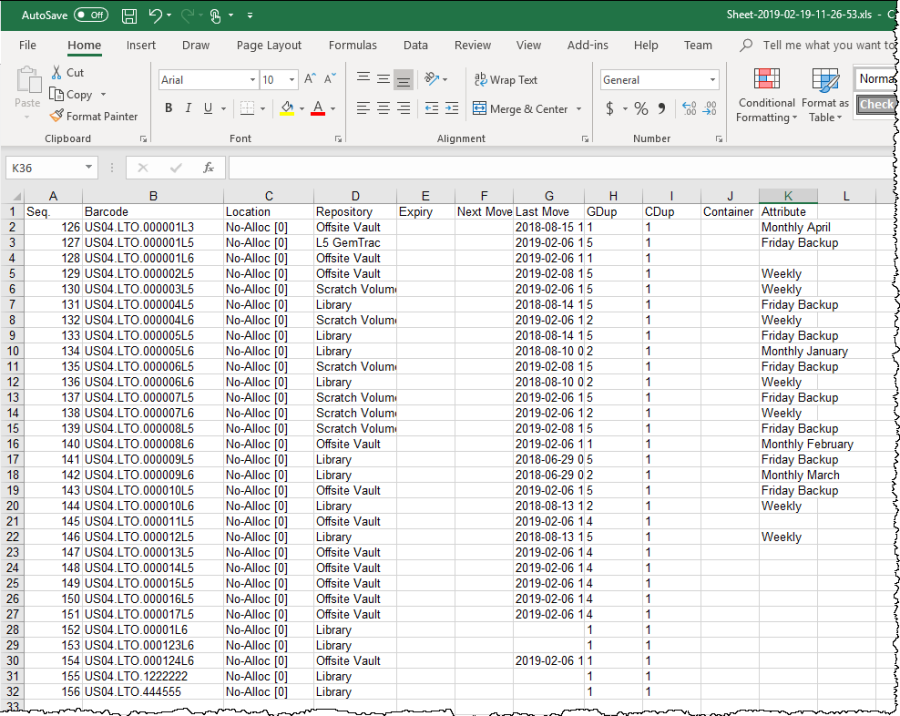Switch to the Page Layout tab
The width and height of the screenshot is (900, 716).
[x=269, y=45]
